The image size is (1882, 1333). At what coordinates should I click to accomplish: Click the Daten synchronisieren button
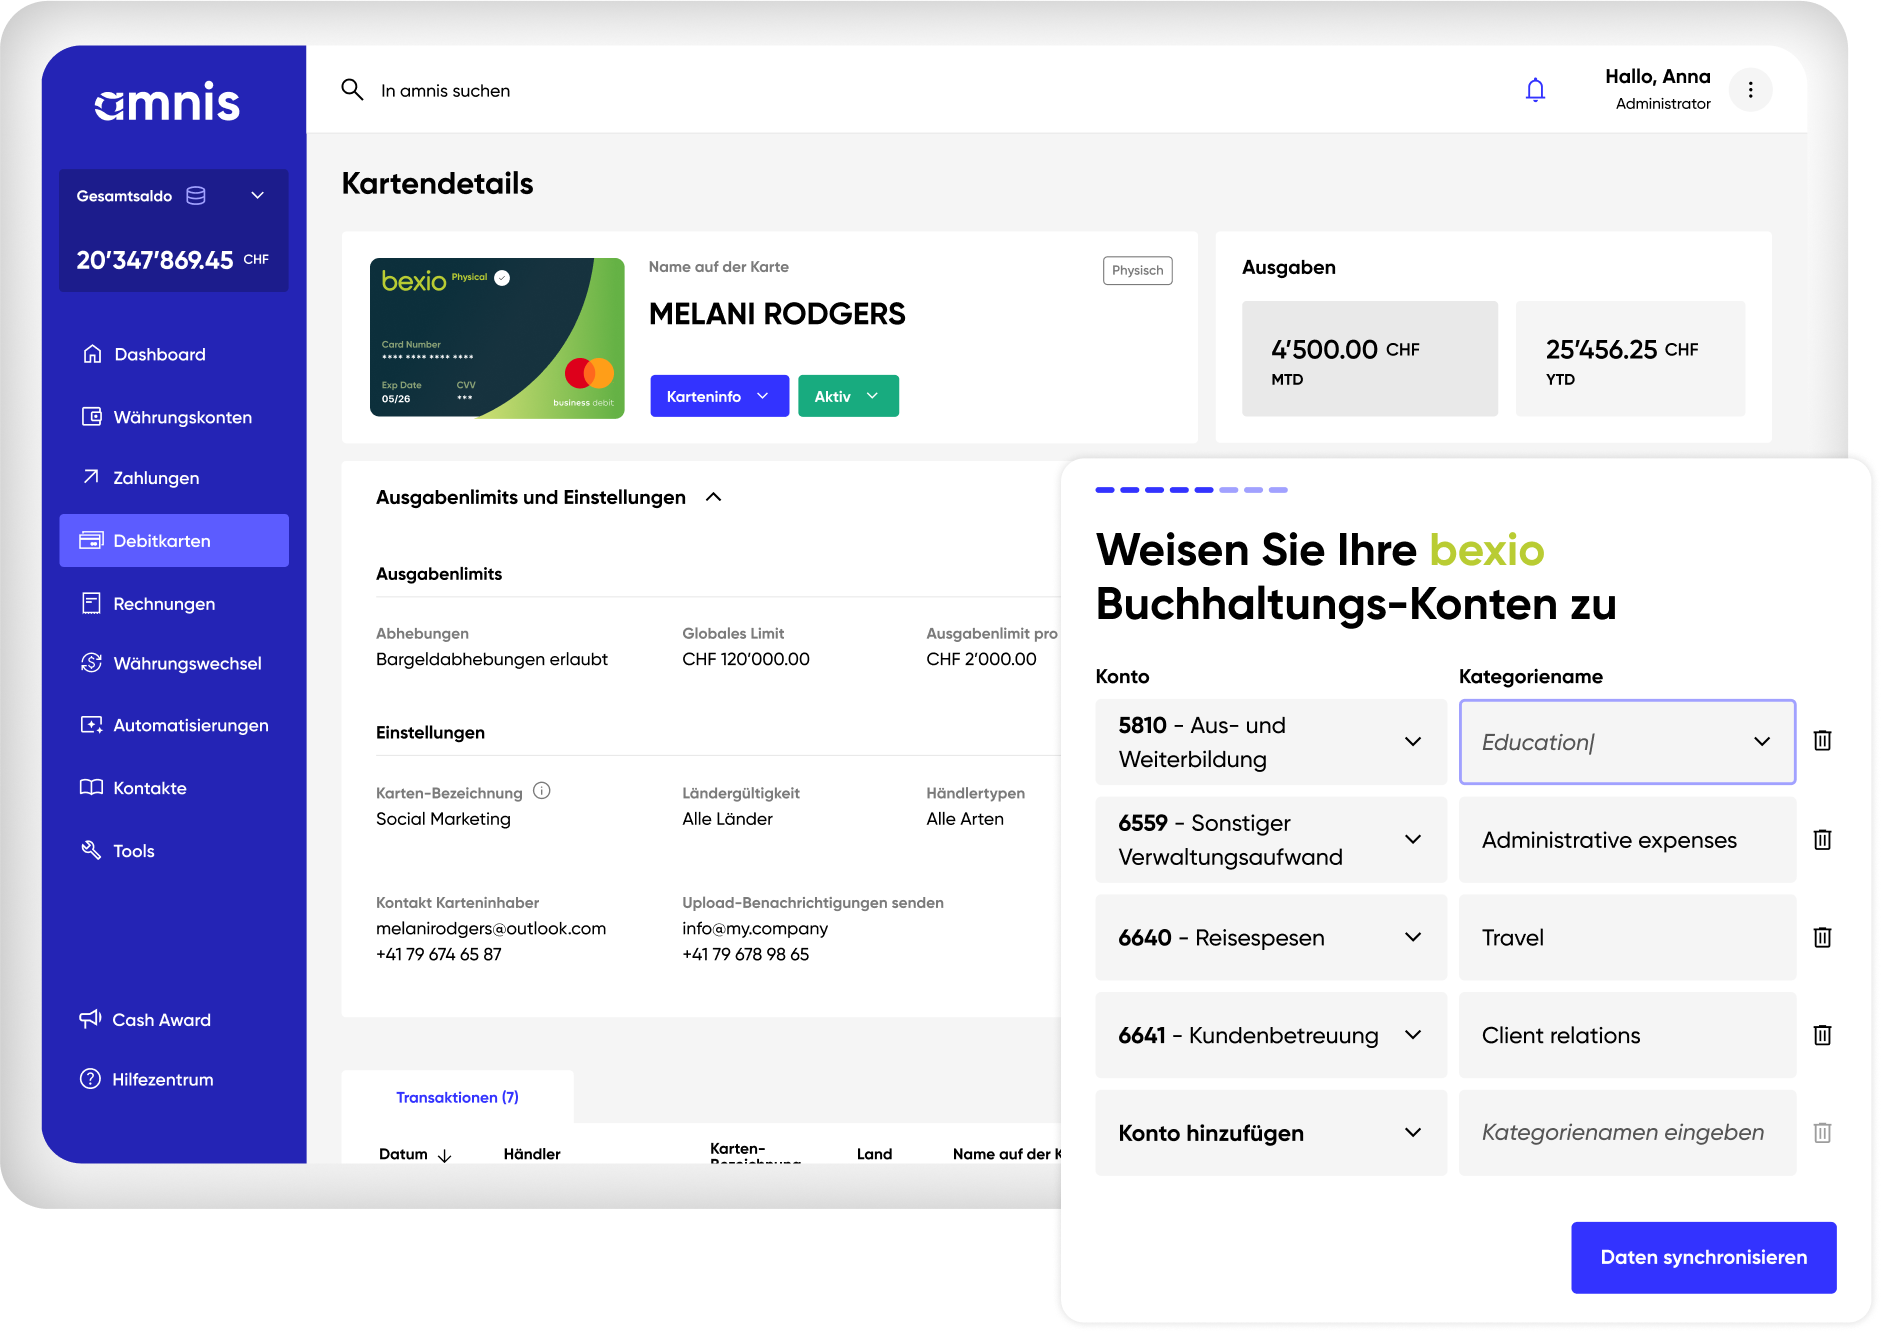(x=1703, y=1257)
